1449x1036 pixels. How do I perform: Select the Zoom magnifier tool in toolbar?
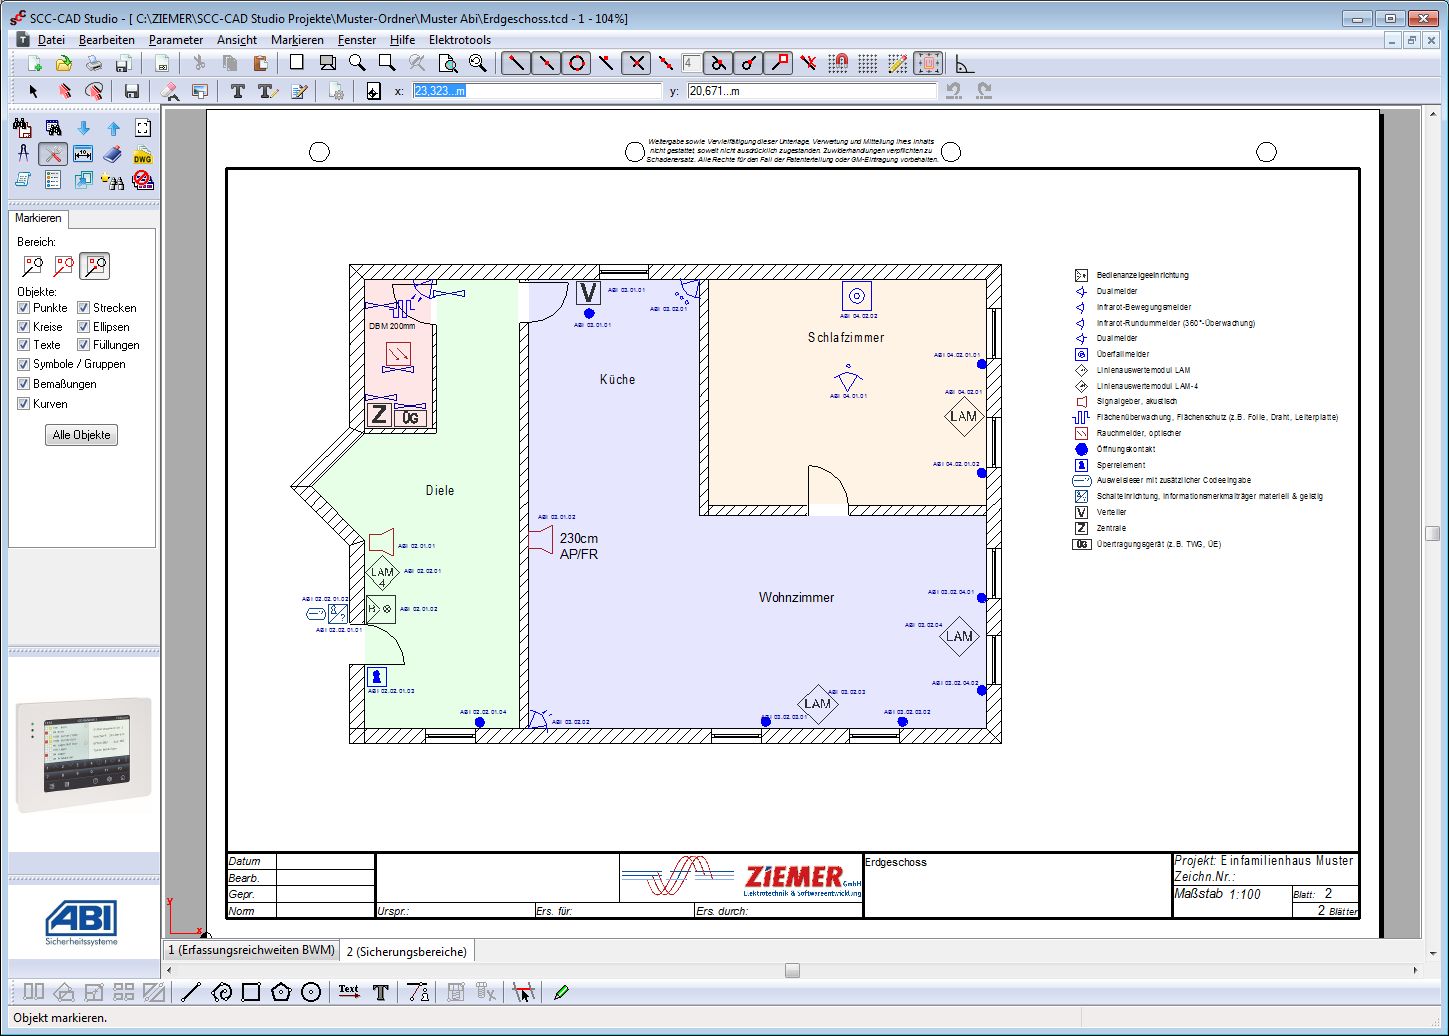(x=357, y=62)
